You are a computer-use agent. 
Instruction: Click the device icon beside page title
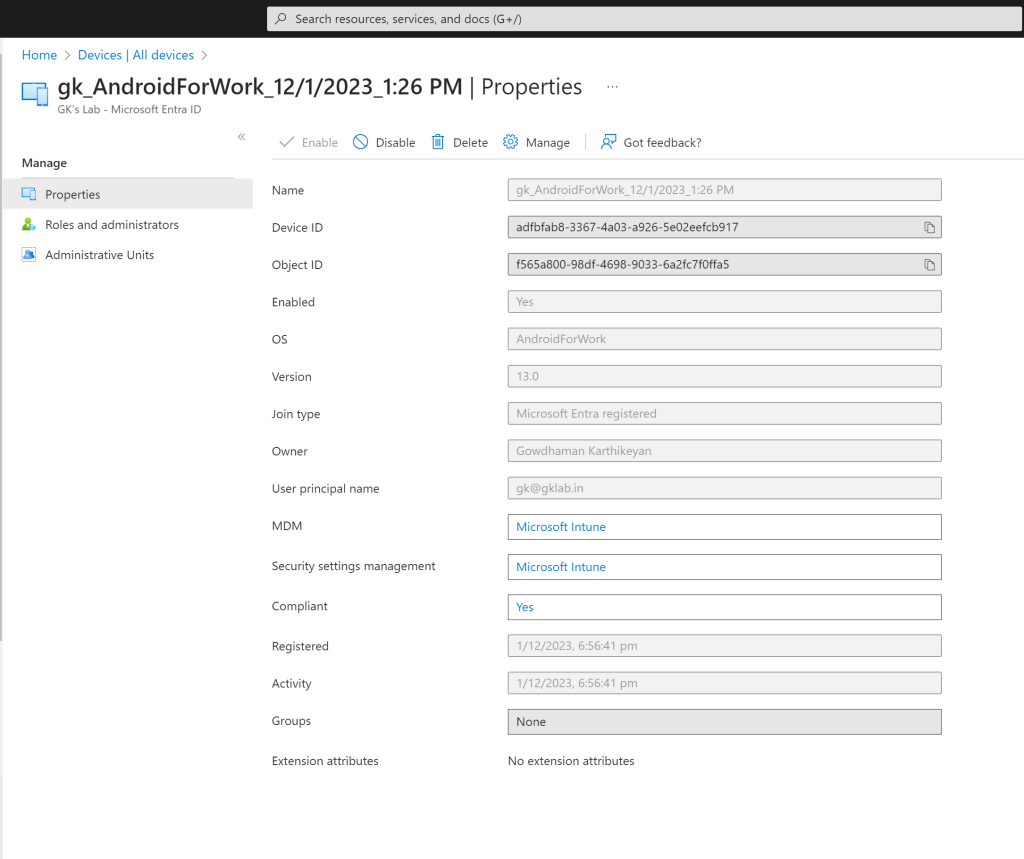point(35,93)
